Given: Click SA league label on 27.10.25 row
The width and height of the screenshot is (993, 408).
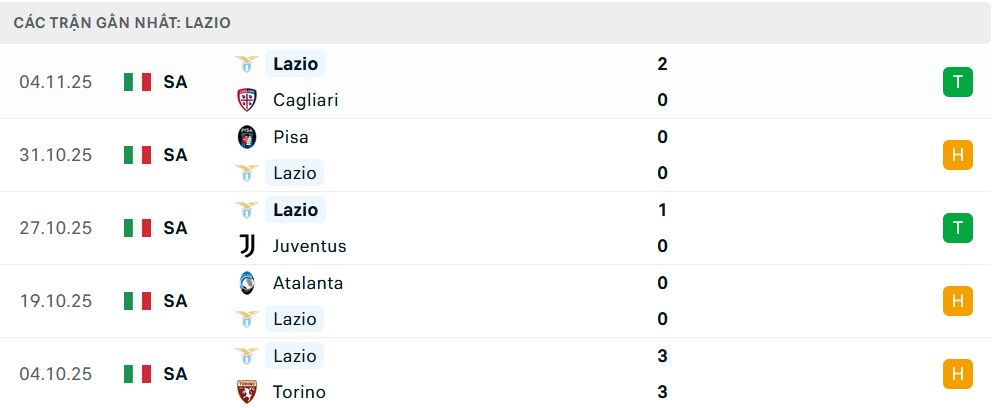Looking at the screenshot, I should coord(176,228).
